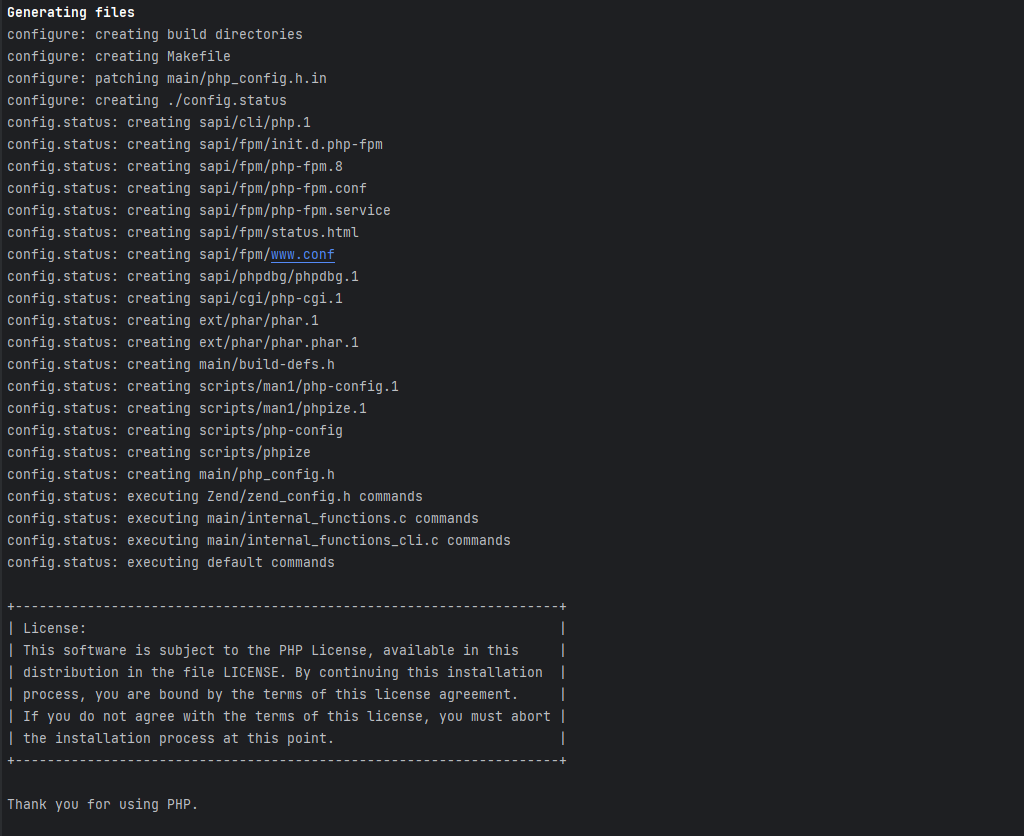Viewport: 1024px width, 836px height.
Task: Click the 'executing default commands' line
Action: pos(171,563)
